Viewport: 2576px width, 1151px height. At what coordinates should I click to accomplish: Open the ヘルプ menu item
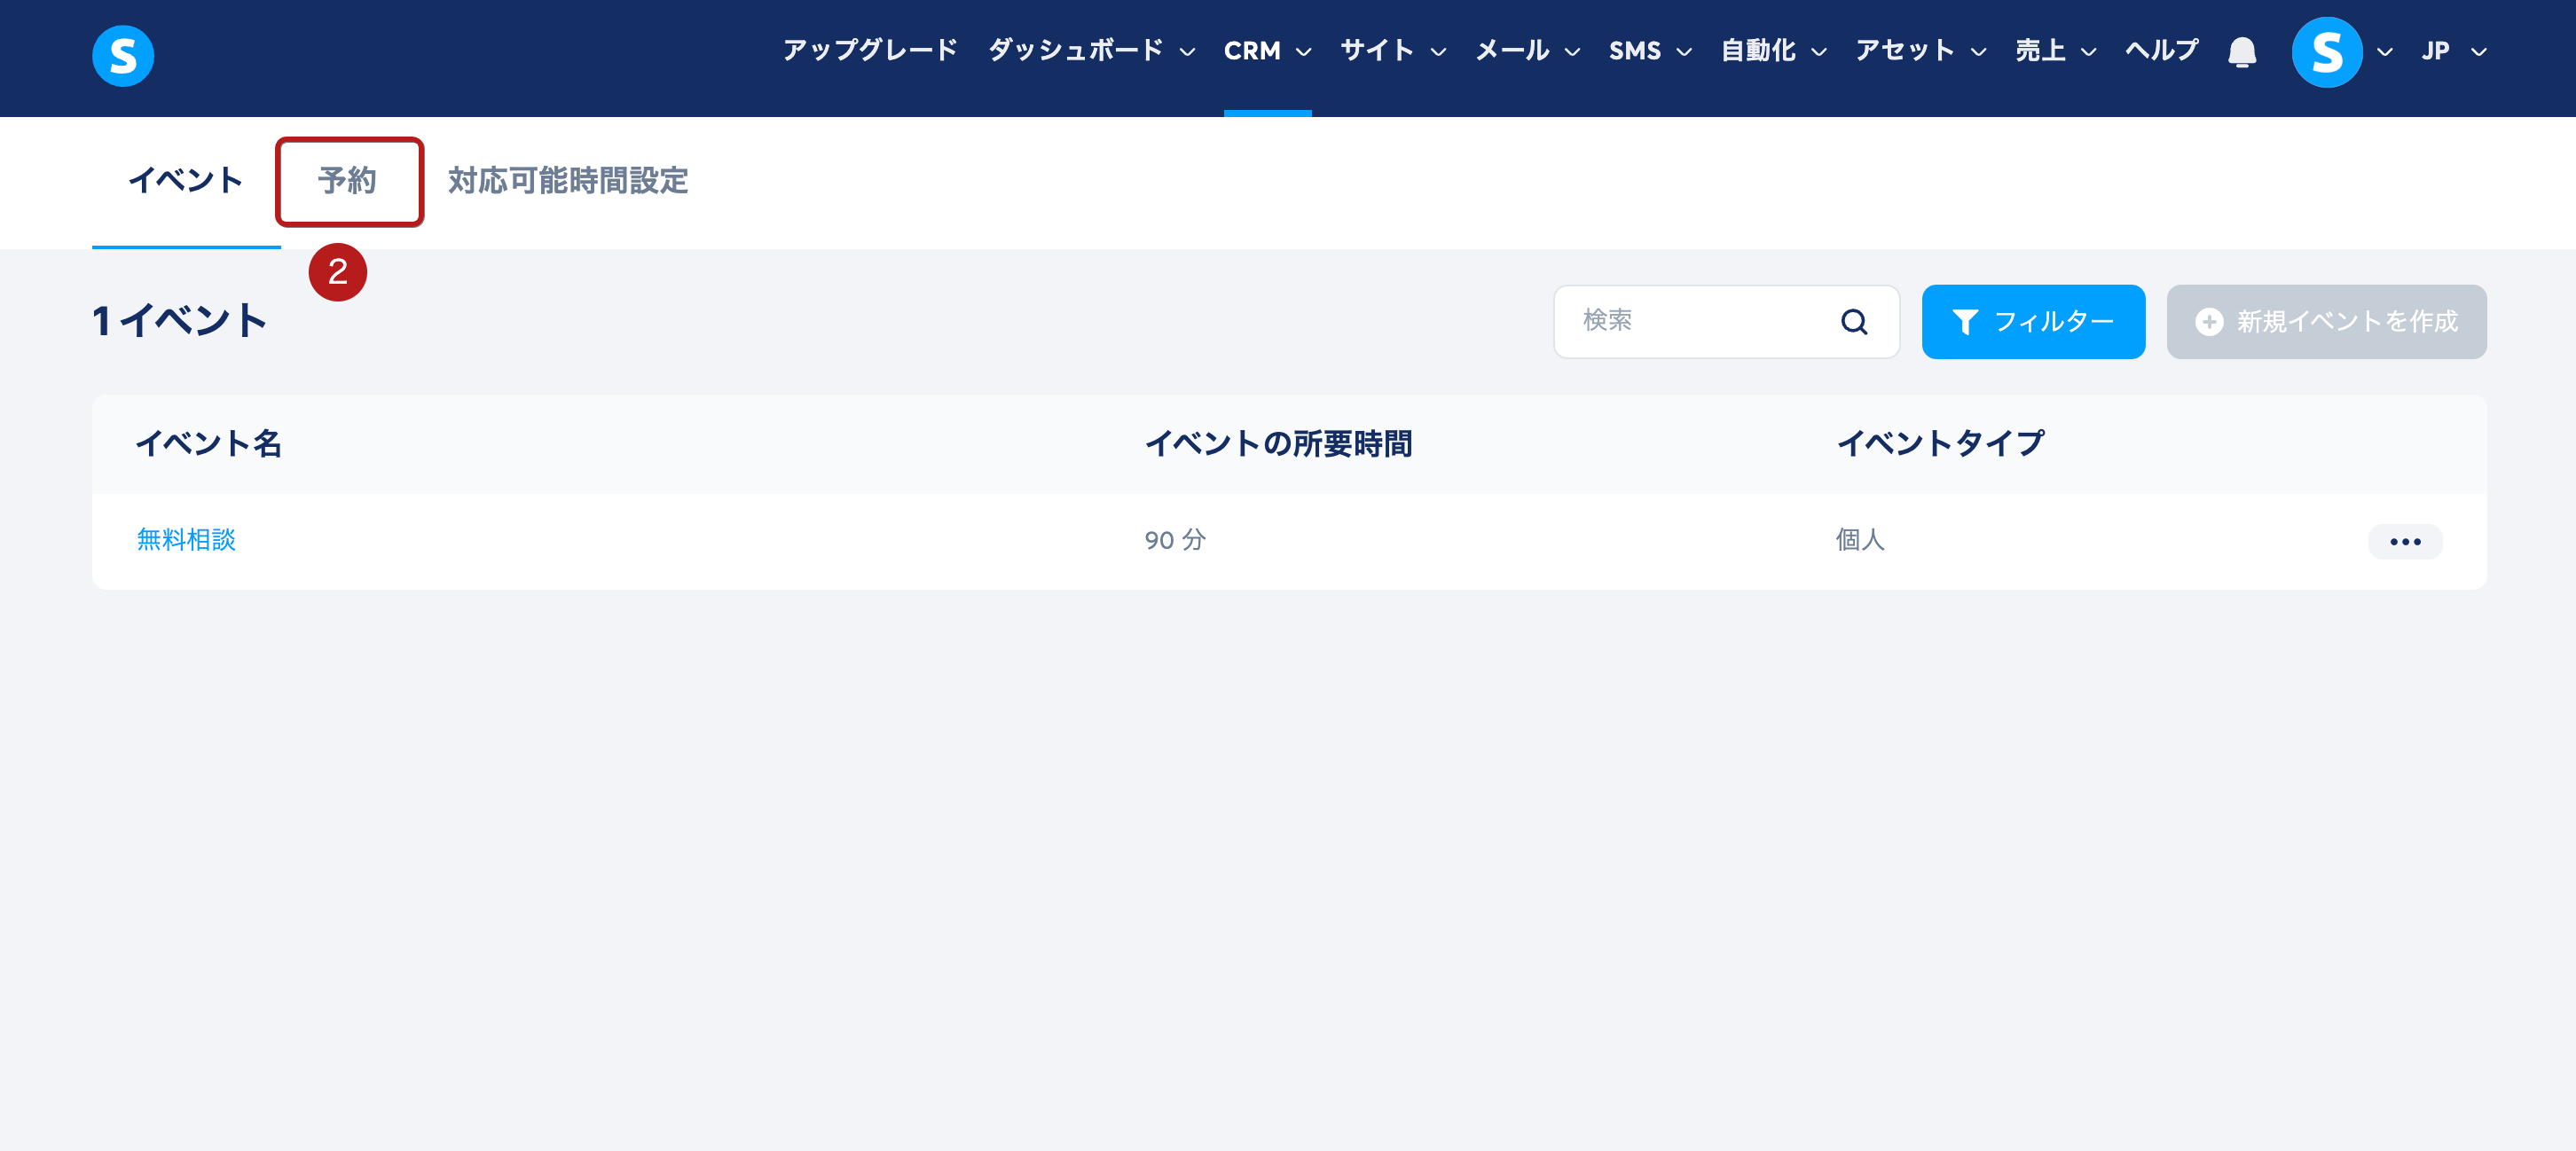pos(2161,51)
